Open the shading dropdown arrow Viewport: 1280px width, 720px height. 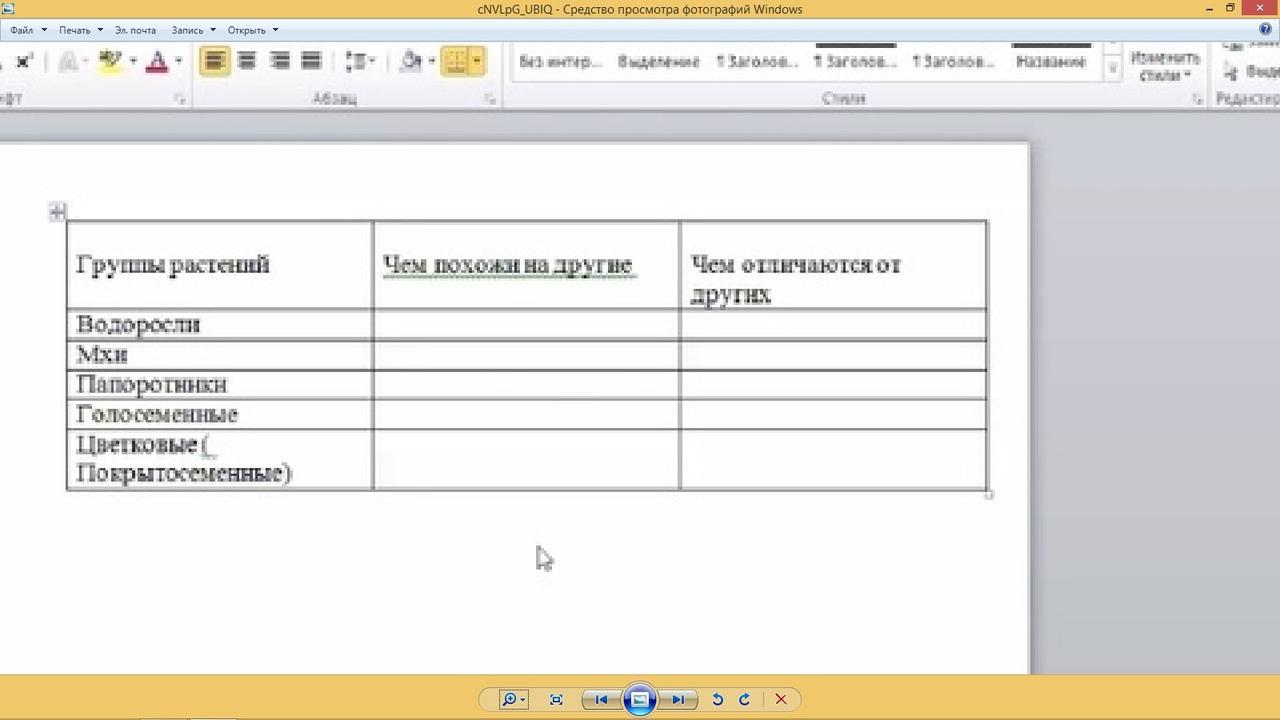click(431, 61)
